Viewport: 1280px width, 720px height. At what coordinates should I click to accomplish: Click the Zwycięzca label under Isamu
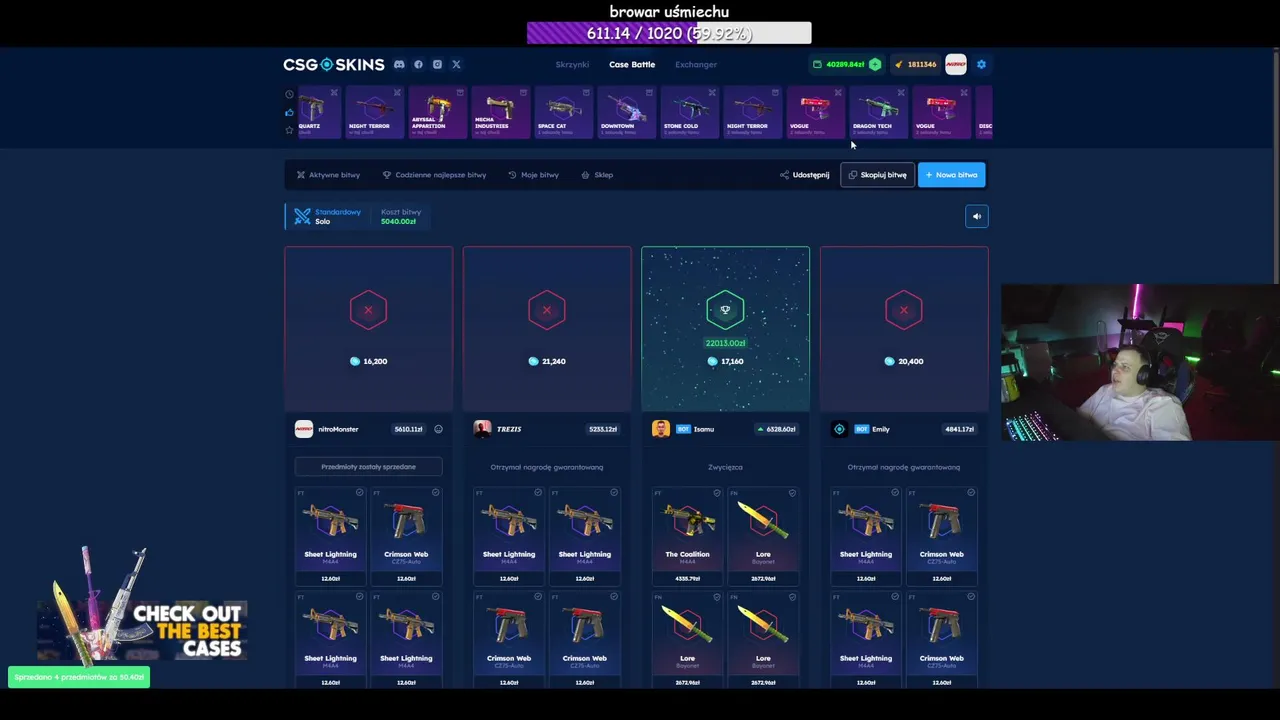click(x=725, y=467)
